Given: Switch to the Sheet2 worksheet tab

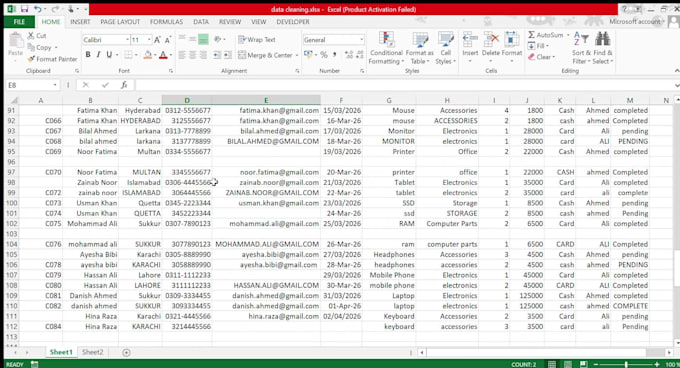Looking at the screenshot, I should pyautogui.click(x=93, y=352).
